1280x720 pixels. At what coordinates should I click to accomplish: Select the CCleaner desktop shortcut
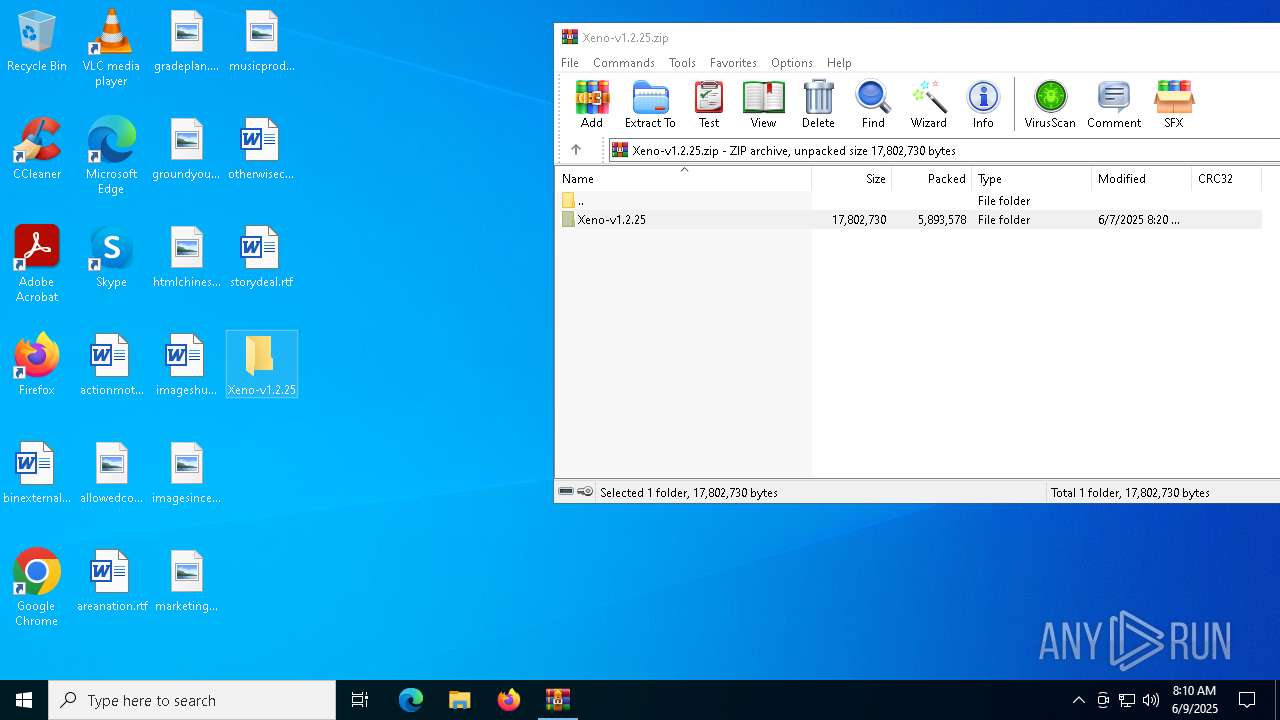coord(37,150)
